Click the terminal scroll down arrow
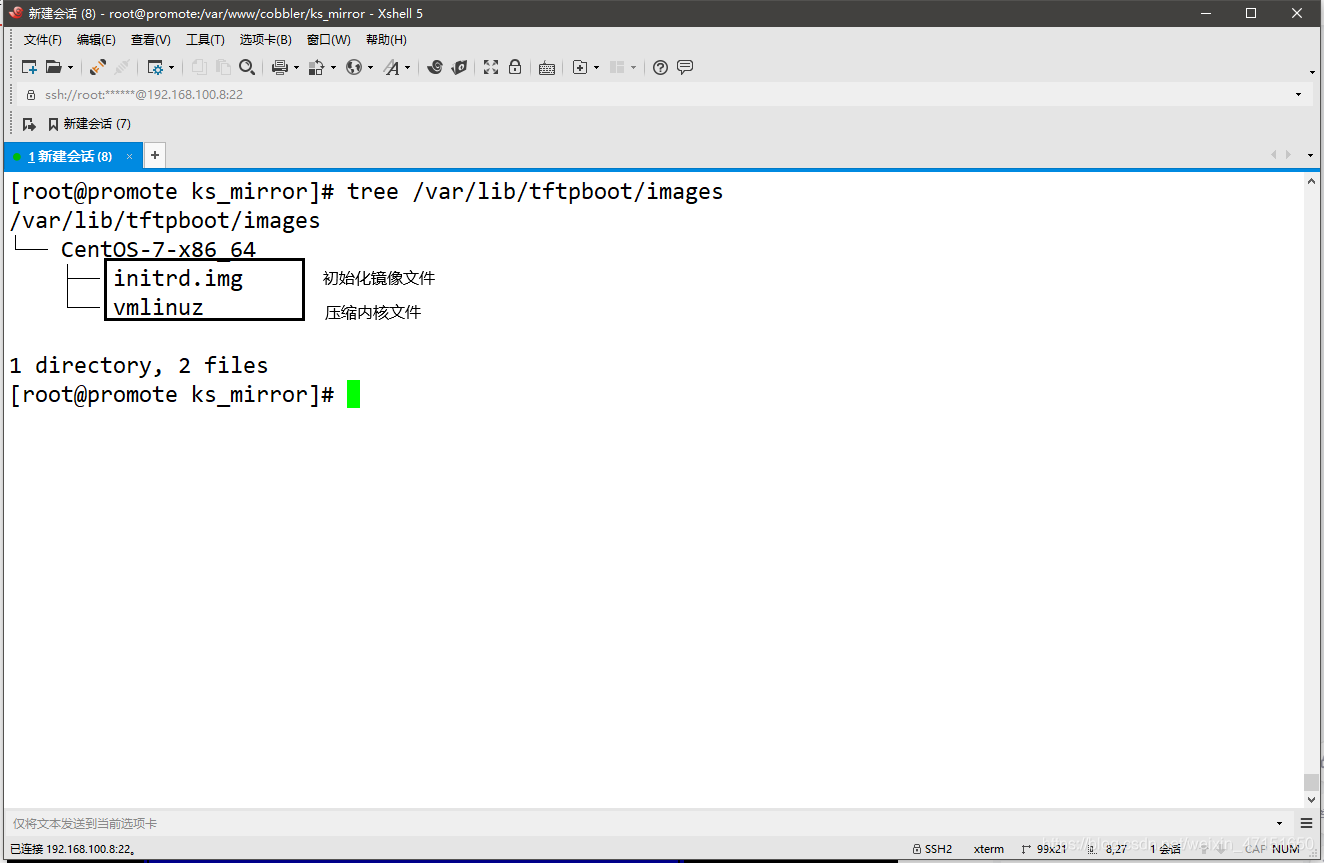The width and height of the screenshot is (1324, 863). pyautogui.click(x=1311, y=800)
